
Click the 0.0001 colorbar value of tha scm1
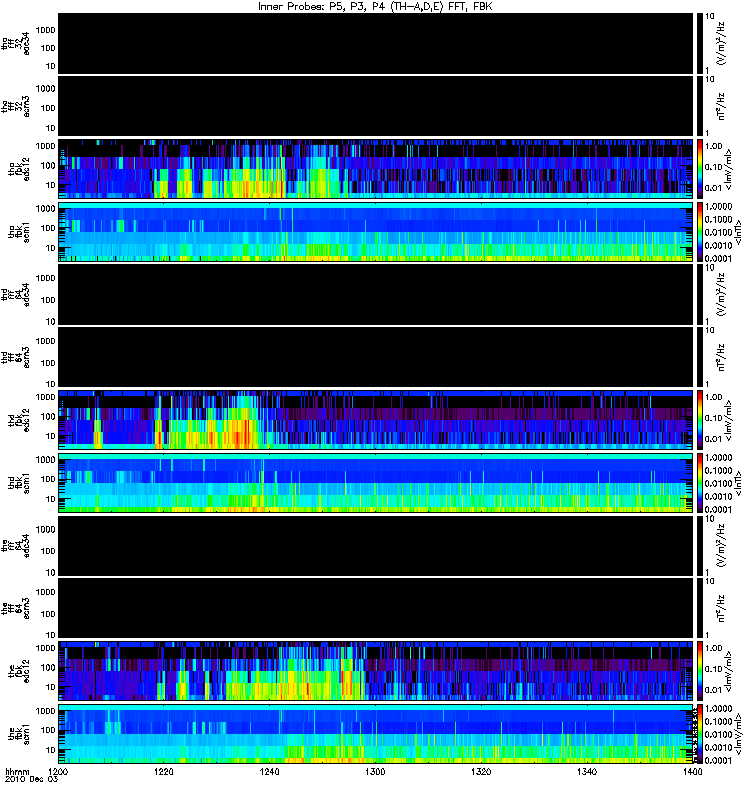click(x=718, y=258)
